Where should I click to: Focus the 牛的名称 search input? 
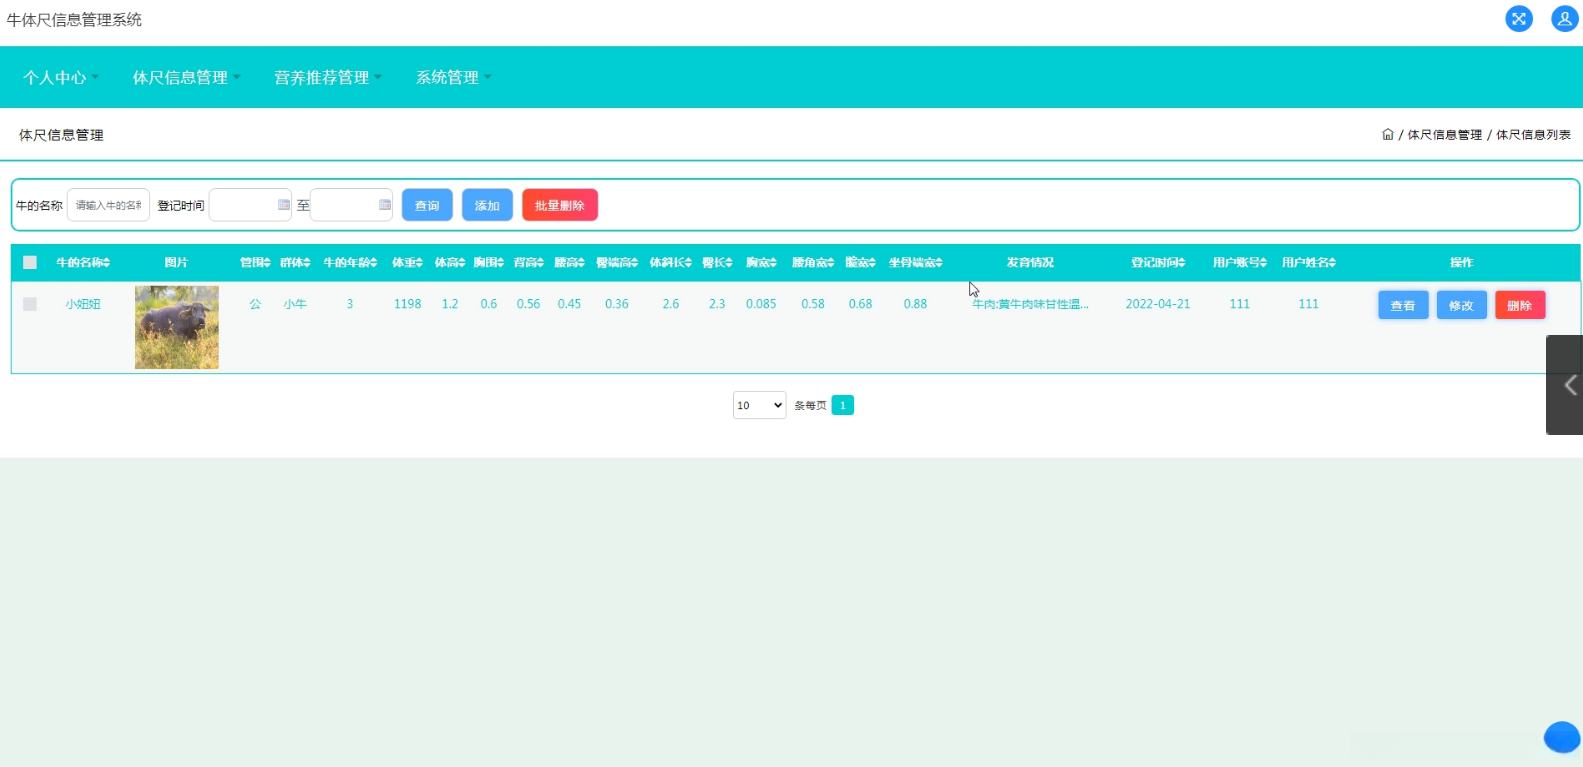point(108,205)
